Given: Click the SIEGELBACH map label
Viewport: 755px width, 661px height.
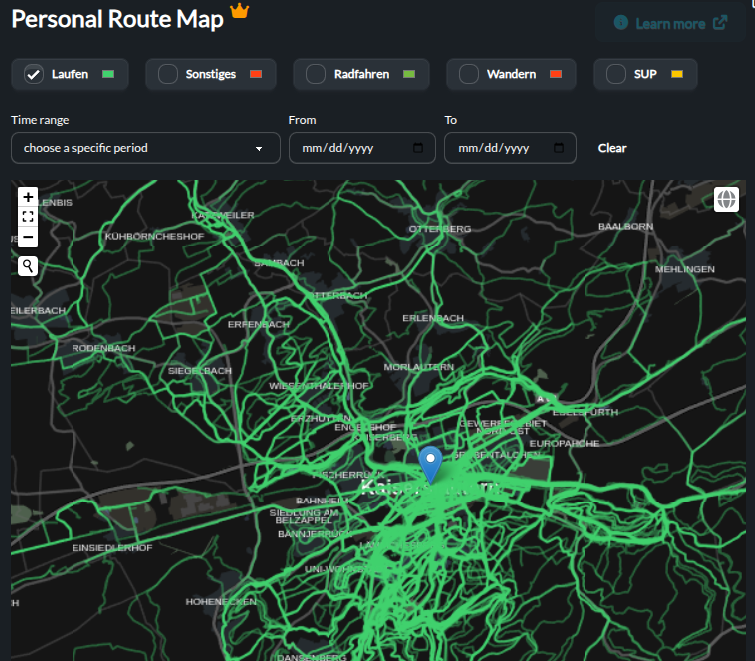Looking at the screenshot, I should (x=199, y=371).
